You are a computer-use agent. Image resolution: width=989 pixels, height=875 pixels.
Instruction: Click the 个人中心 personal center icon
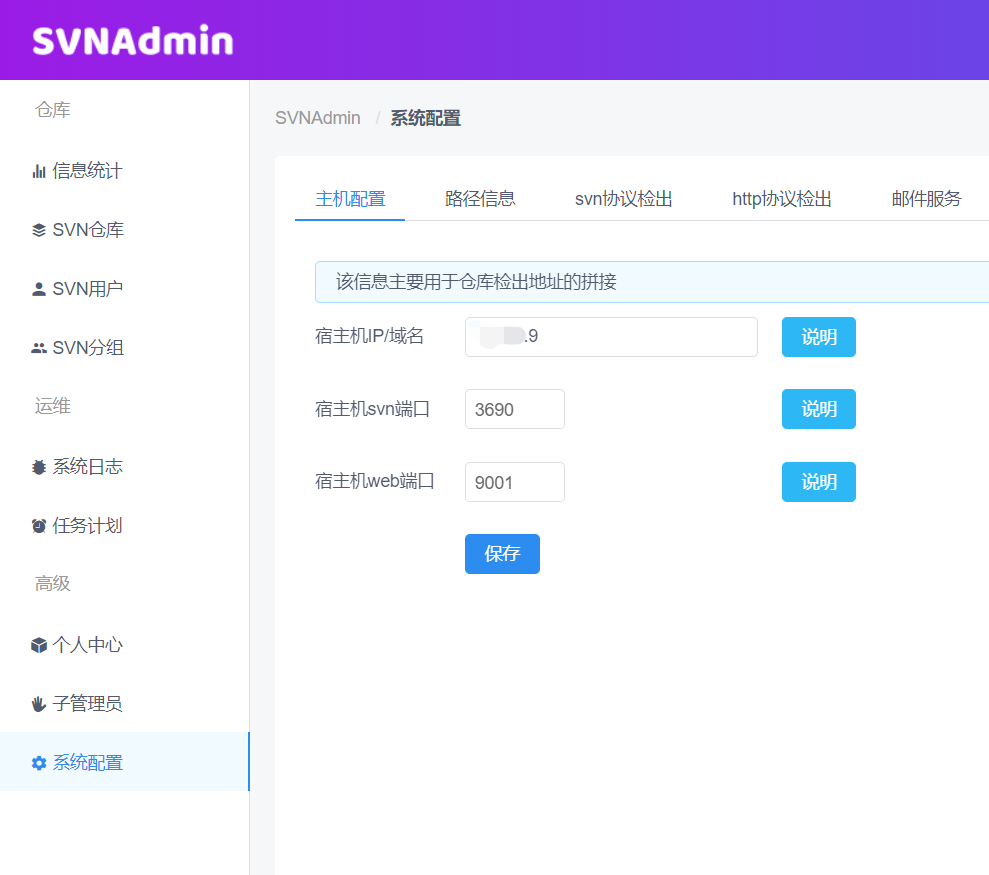(x=38, y=644)
